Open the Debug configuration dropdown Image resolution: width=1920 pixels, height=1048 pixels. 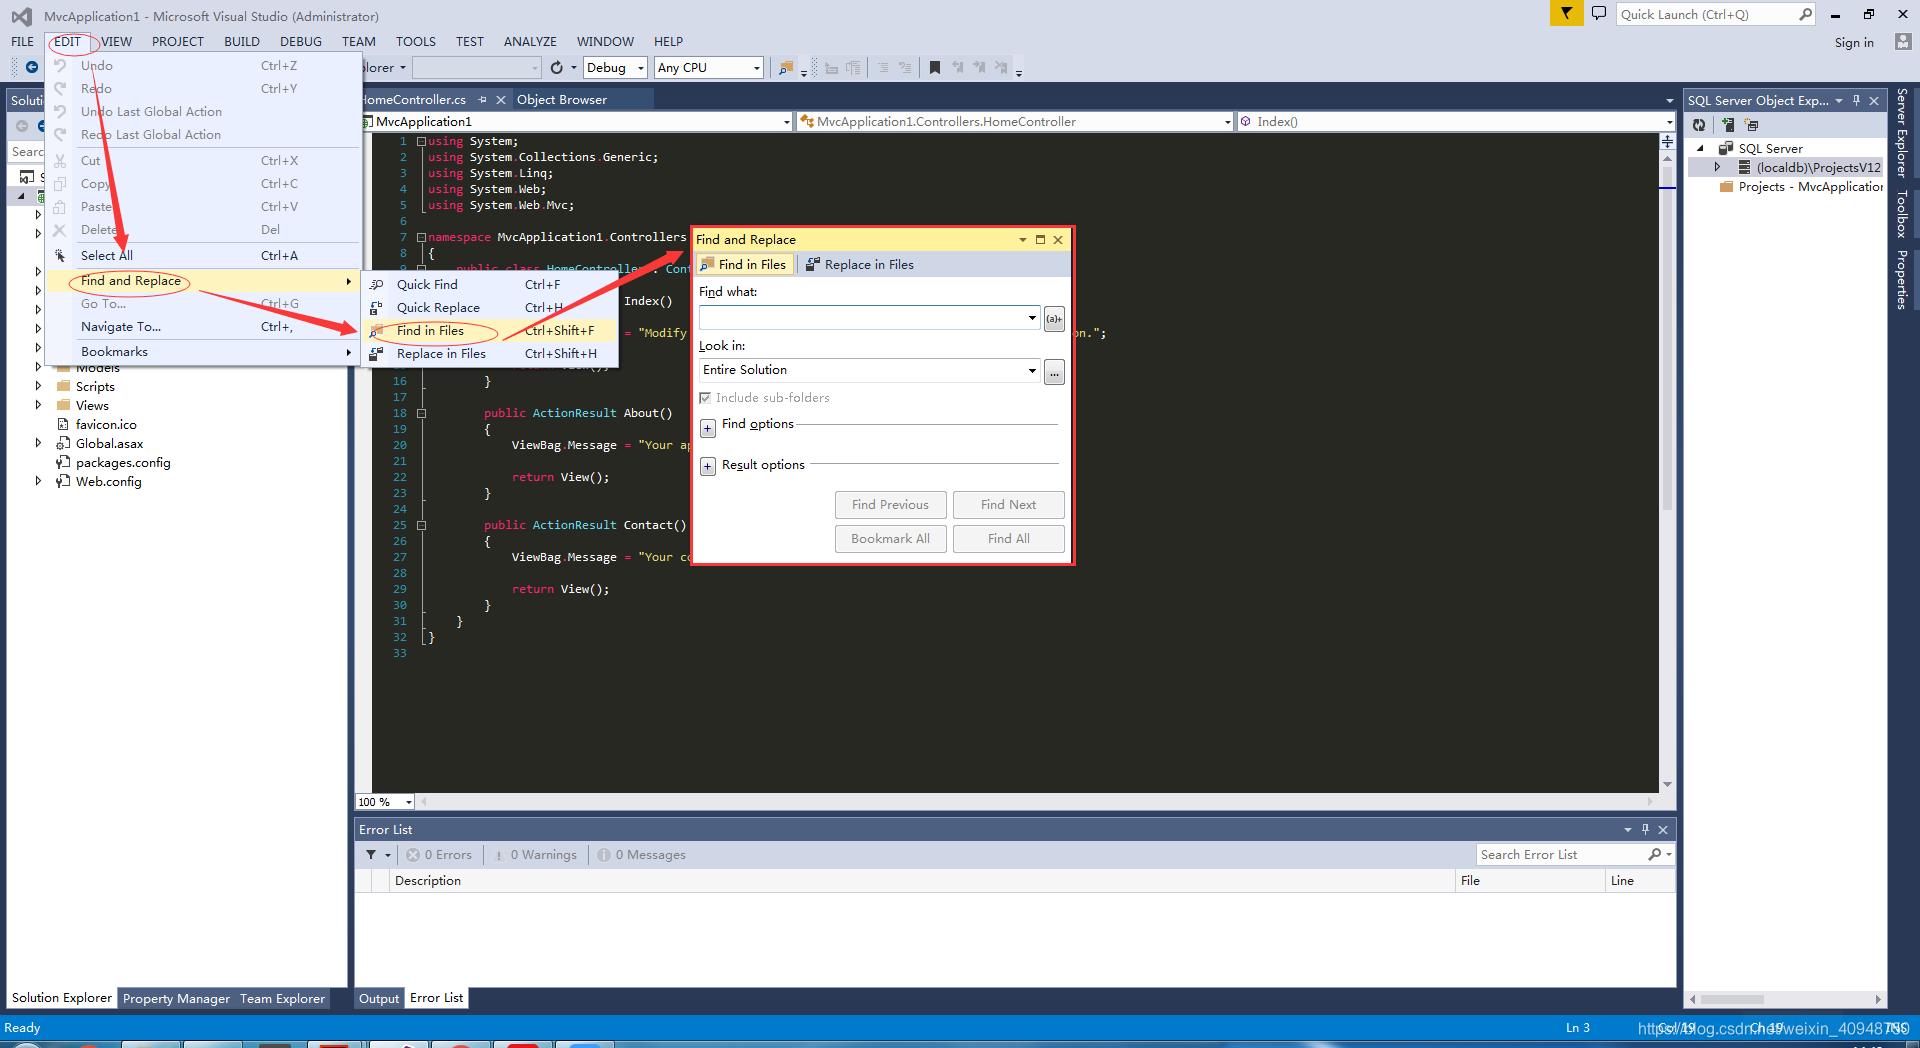click(x=641, y=68)
